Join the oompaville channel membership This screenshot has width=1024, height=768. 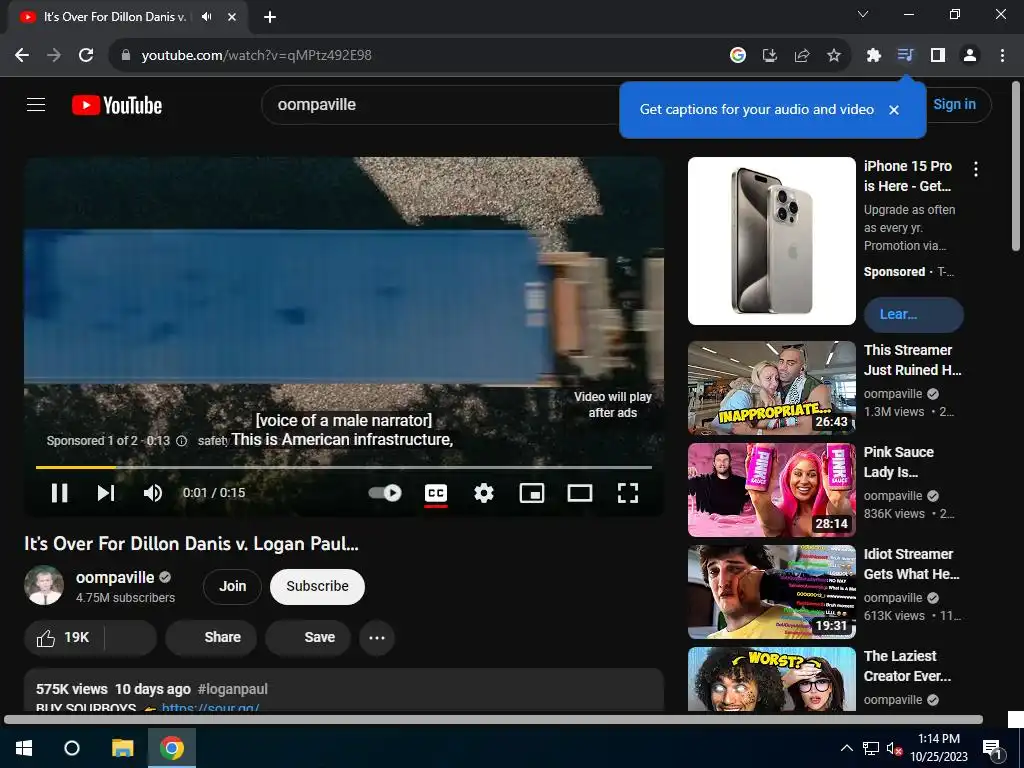pyautogui.click(x=232, y=586)
